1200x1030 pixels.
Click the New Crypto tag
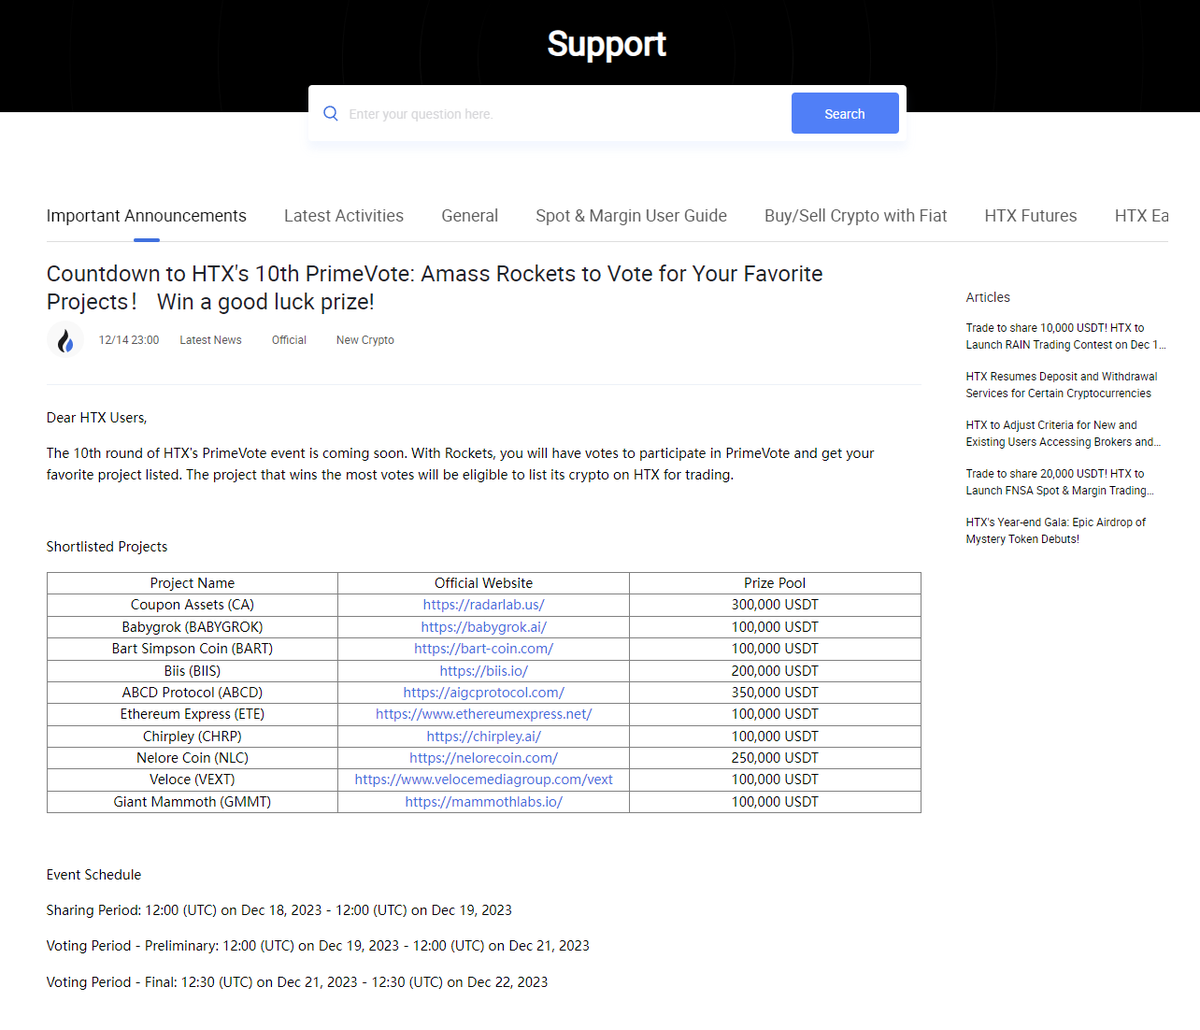[x=365, y=340]
